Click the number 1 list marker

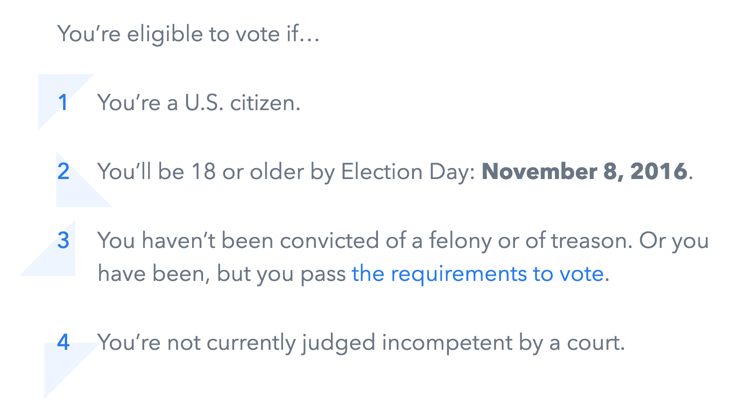pos(63,102)
